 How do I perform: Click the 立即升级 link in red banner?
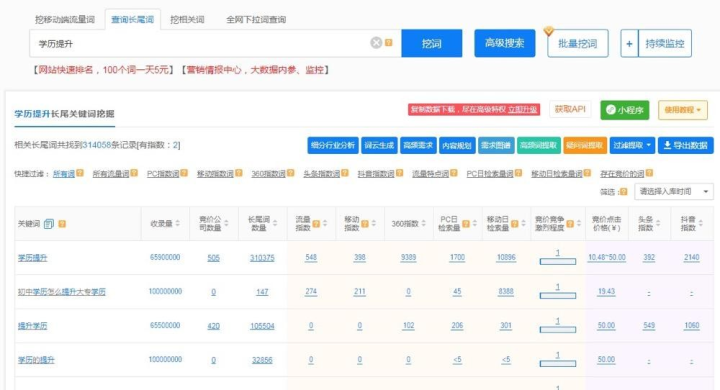[x=523, y=109]
